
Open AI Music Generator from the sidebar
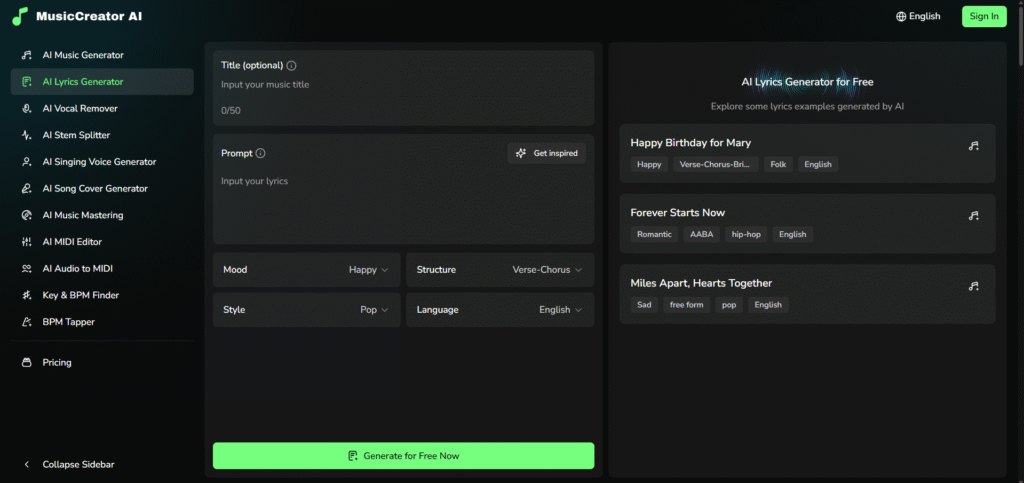tap(102, 55)
